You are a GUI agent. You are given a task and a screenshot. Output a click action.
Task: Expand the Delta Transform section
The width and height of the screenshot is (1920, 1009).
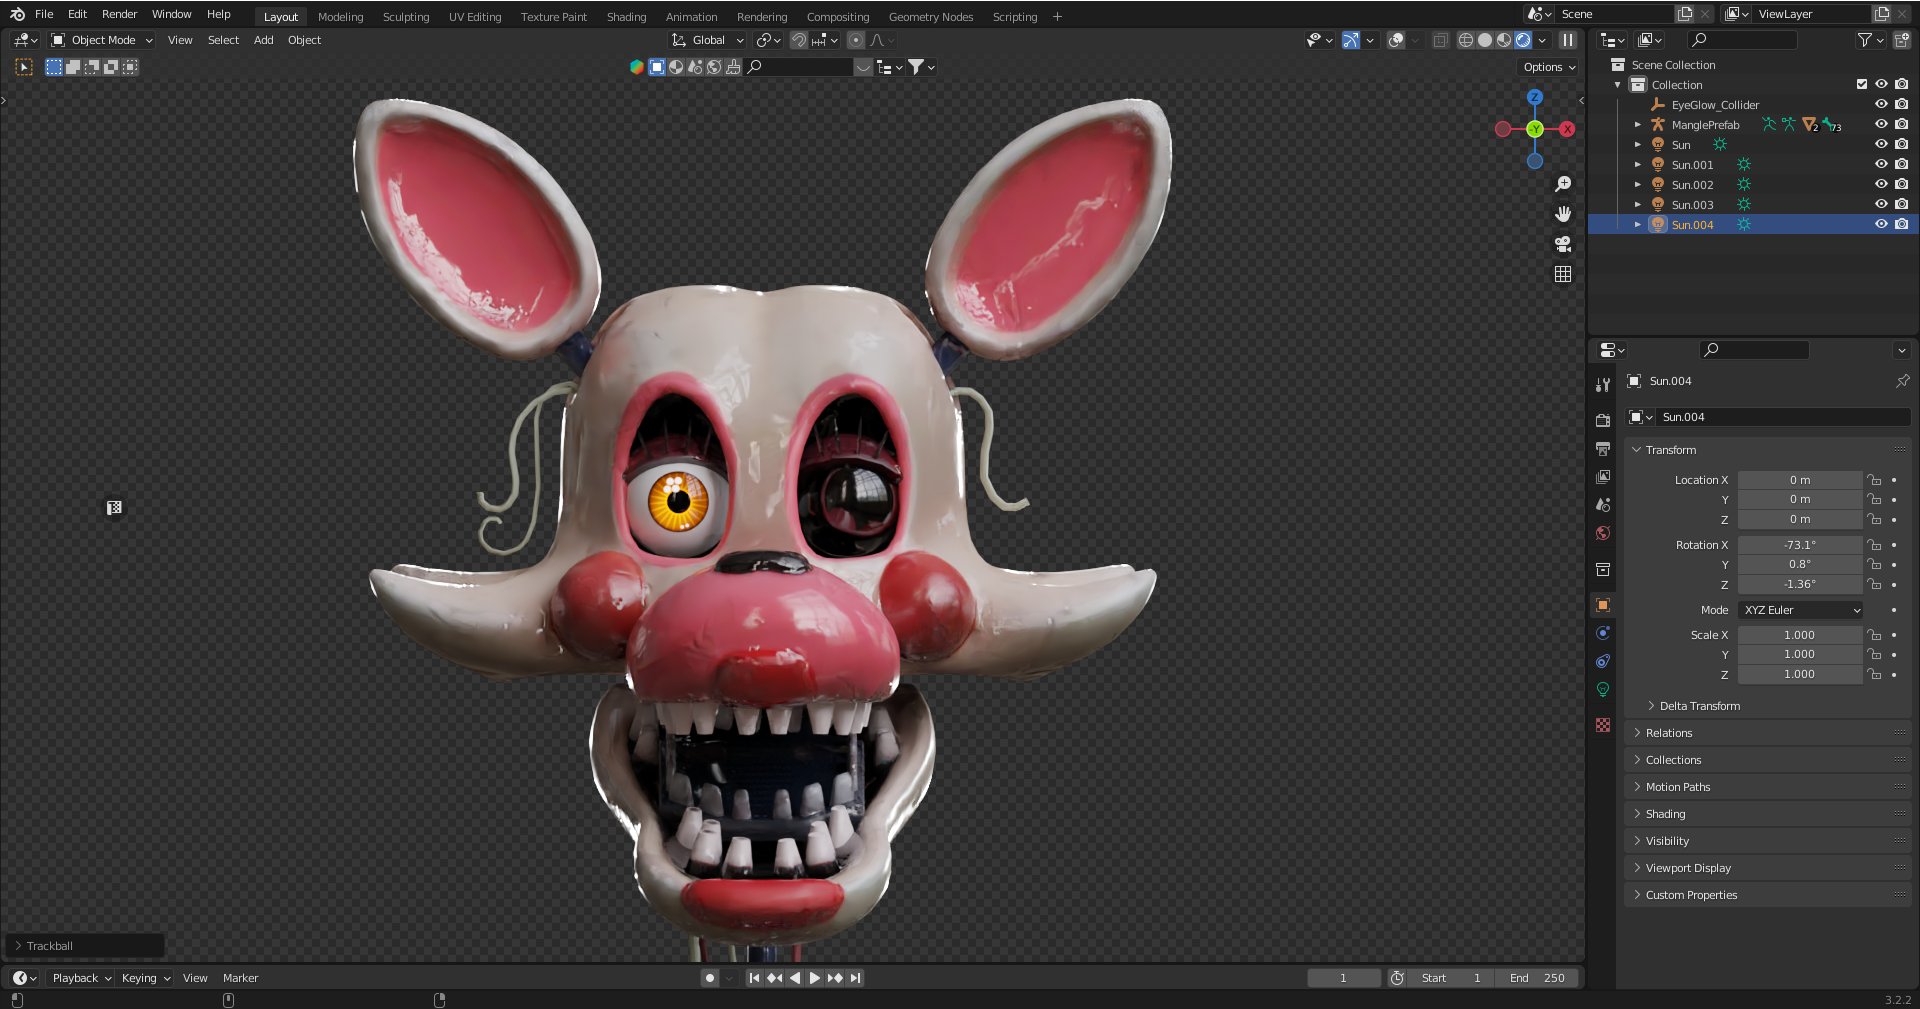point(1699,706)
